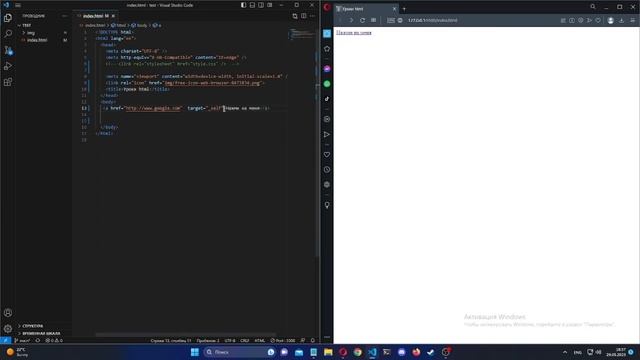Screen dimensions: 640x360
Task: Select index.html in Explorer tree
Action: coord(37,40)
